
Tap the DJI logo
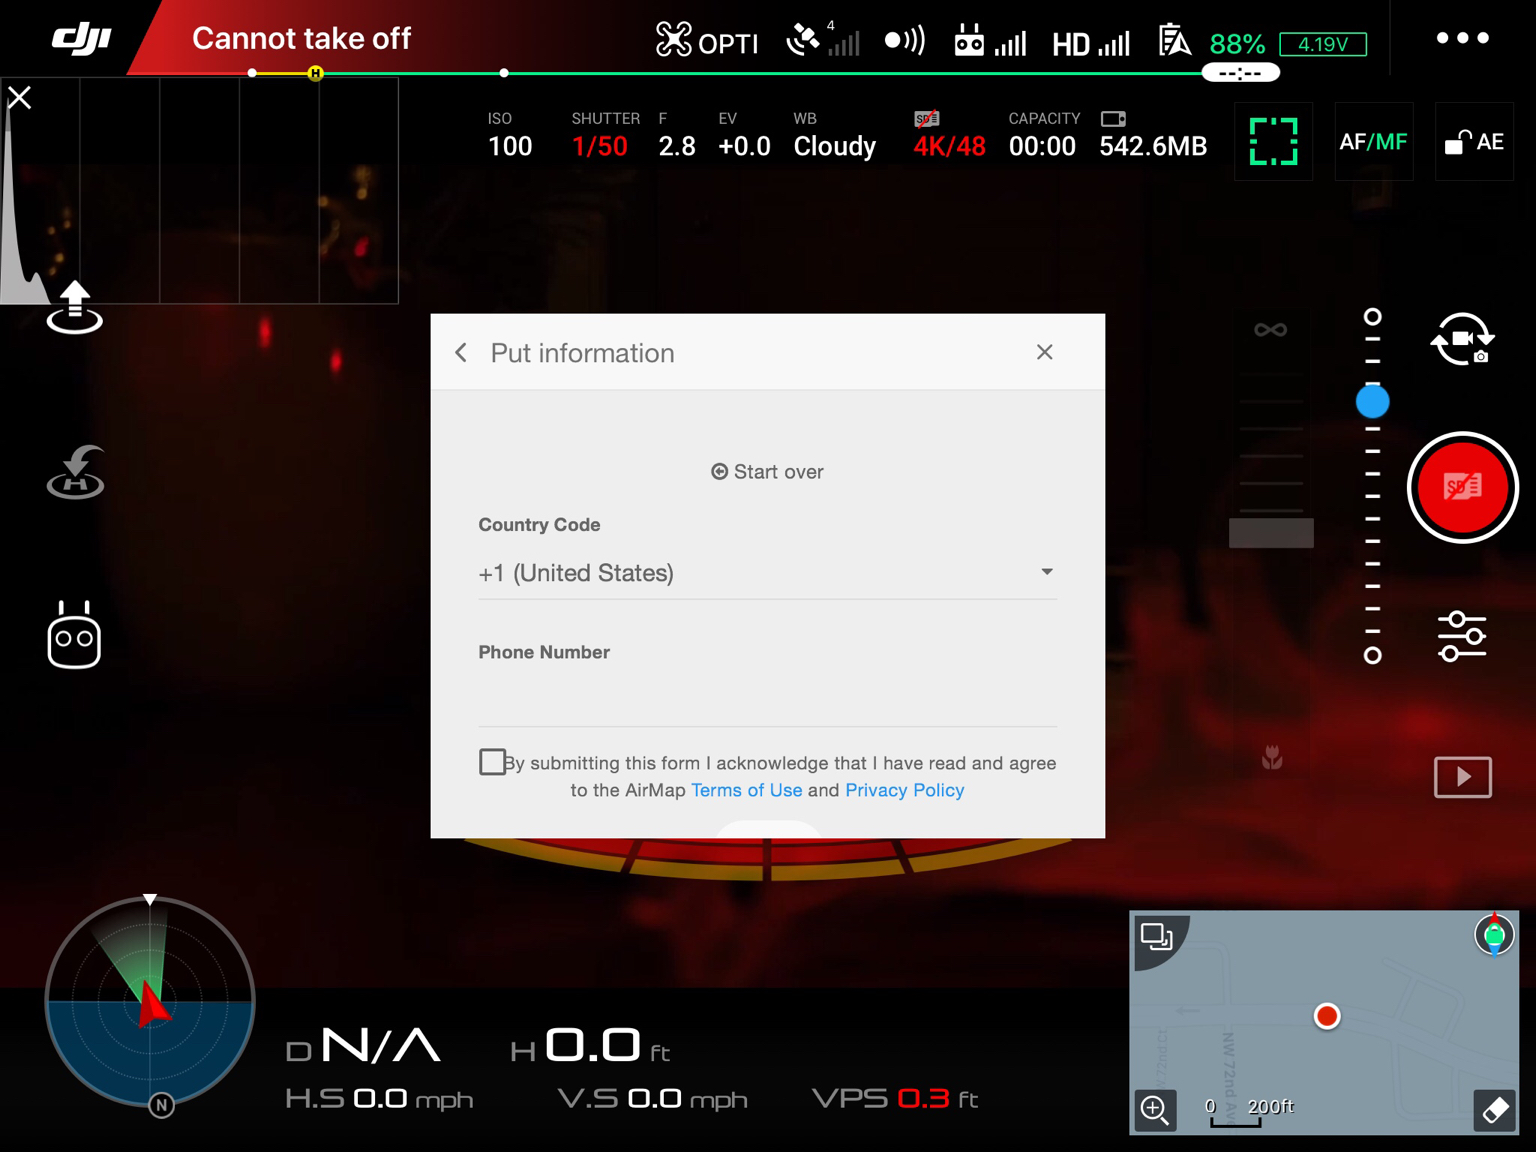click(81, 39)
